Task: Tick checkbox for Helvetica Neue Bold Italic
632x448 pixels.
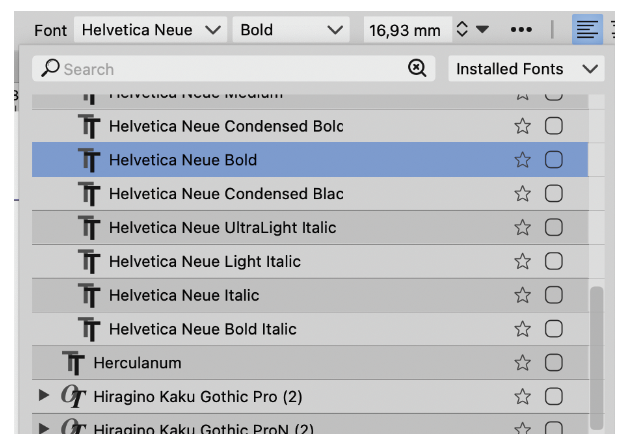Action: [x=554, y=329]
